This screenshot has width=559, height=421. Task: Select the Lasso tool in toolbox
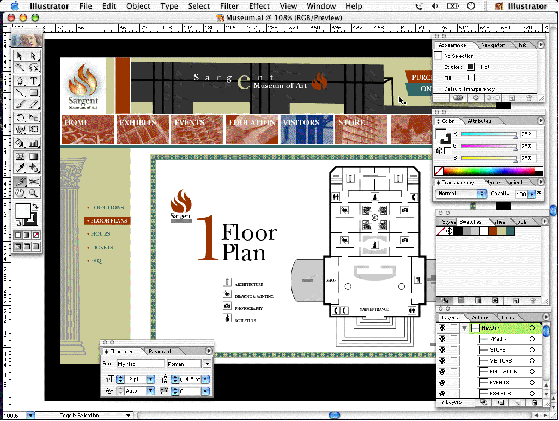click(x=34, y=68)
